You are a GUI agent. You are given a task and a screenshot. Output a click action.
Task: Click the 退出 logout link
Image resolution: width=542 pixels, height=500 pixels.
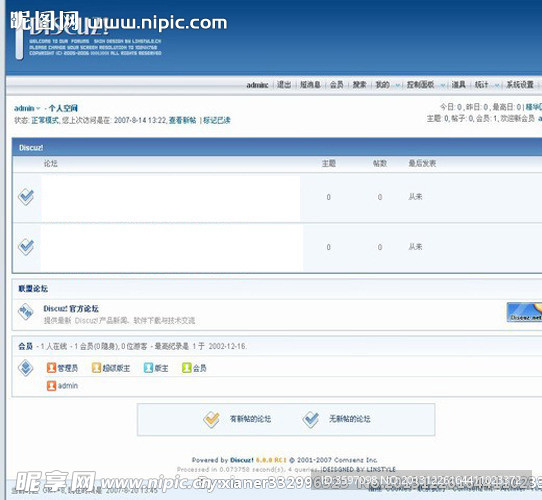tap(284, 85)
